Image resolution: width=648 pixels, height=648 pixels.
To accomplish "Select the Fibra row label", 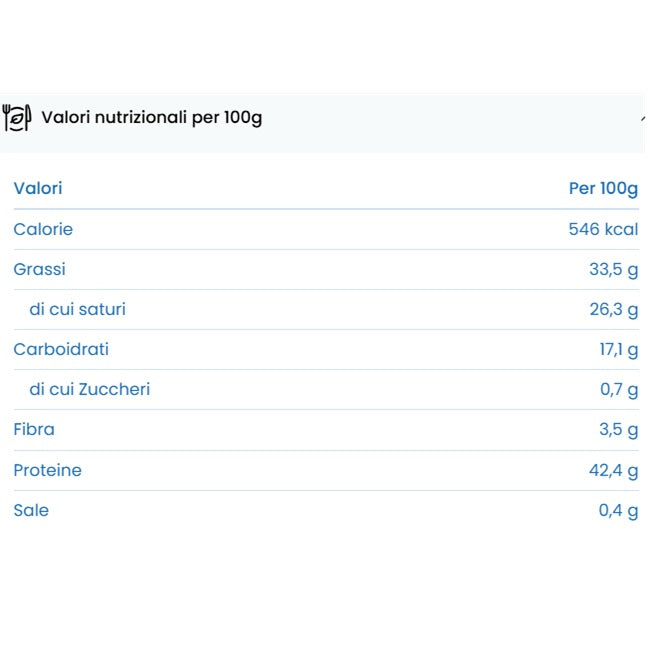I will tap(34, 429).
